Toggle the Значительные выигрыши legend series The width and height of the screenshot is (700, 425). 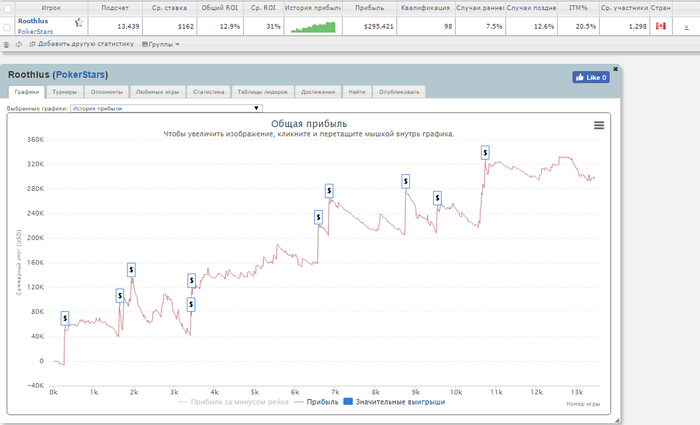(x=394, y=402)
